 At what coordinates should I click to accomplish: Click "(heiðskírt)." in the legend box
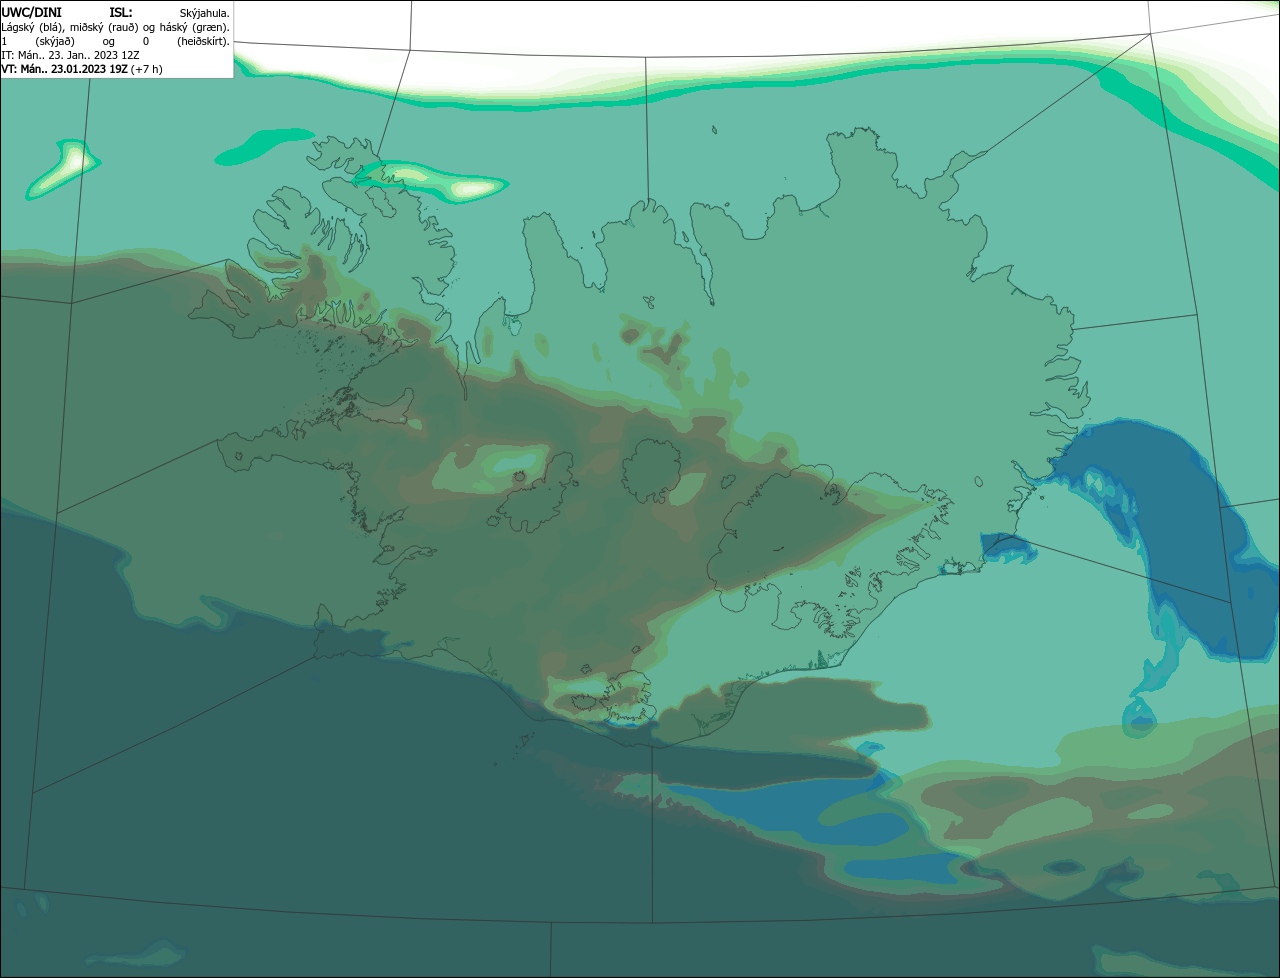click(x=204, y=42)
